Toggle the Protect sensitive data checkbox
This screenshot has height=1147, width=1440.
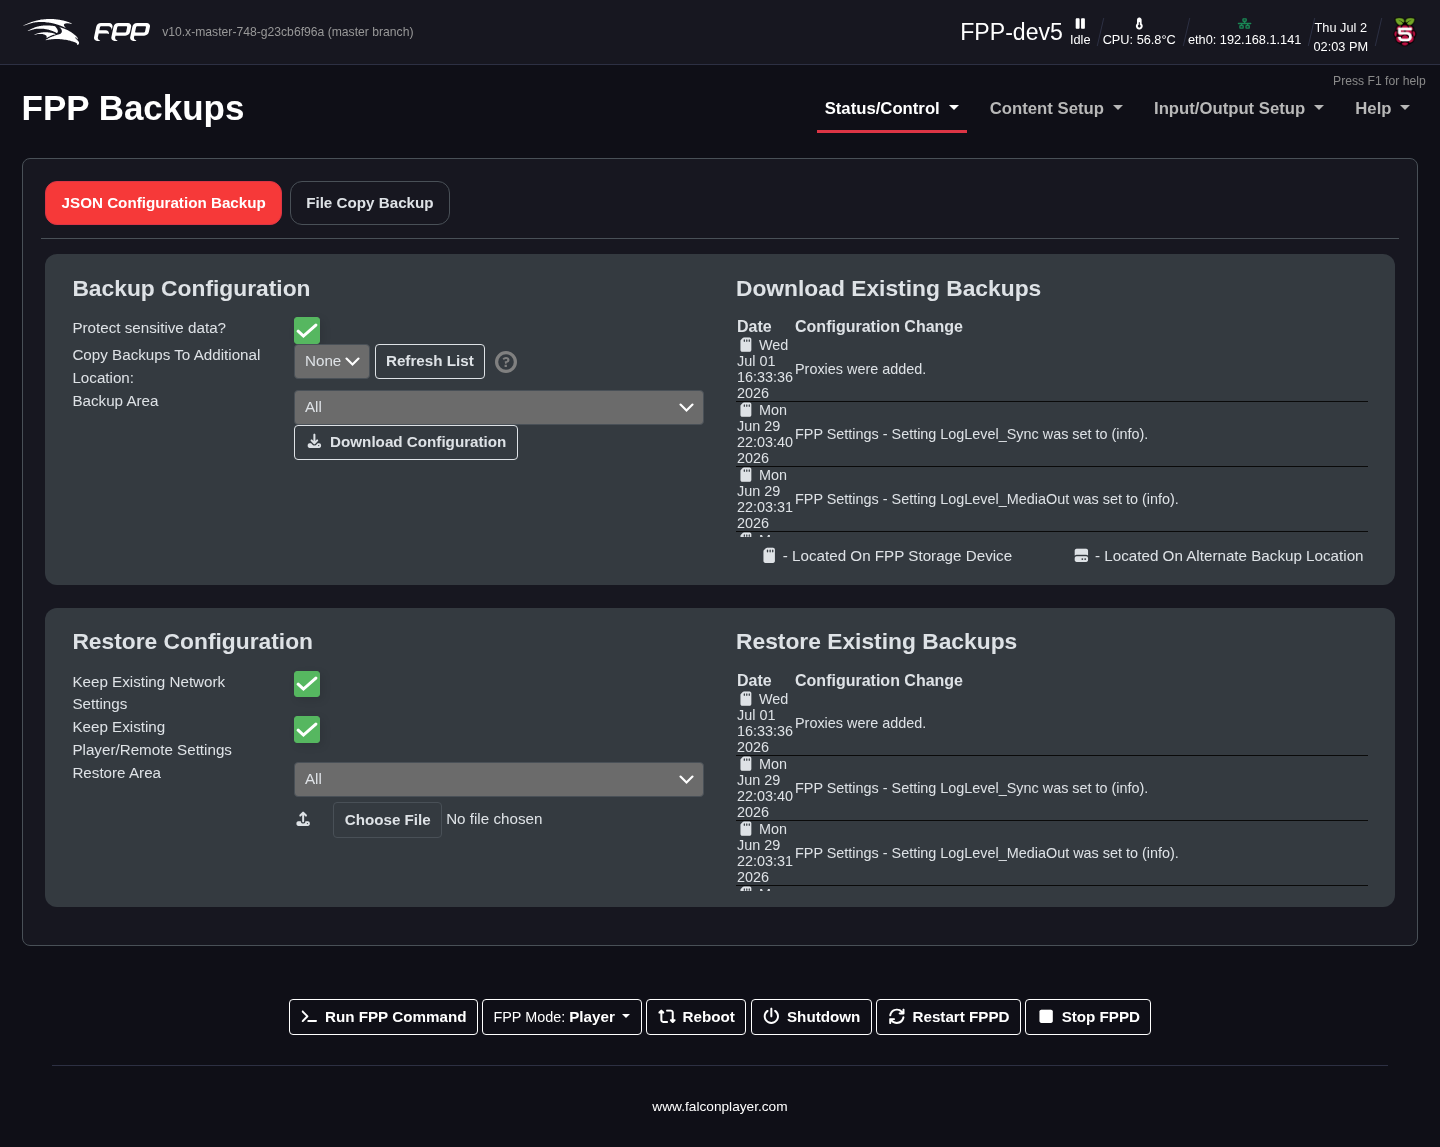[x=307, y=330]
